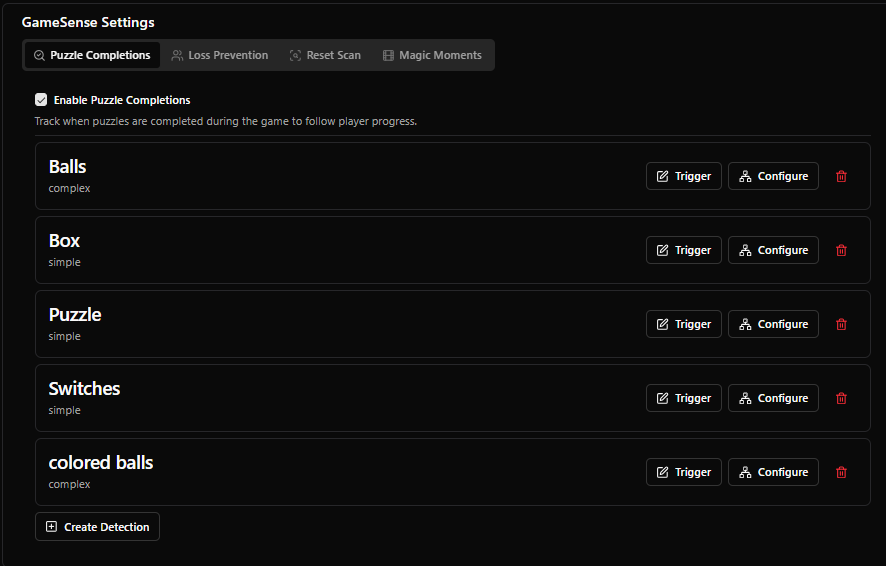Disable the Enable Puzzle Completions checkbox
This screenshot has width=886, height=566.
41,100
